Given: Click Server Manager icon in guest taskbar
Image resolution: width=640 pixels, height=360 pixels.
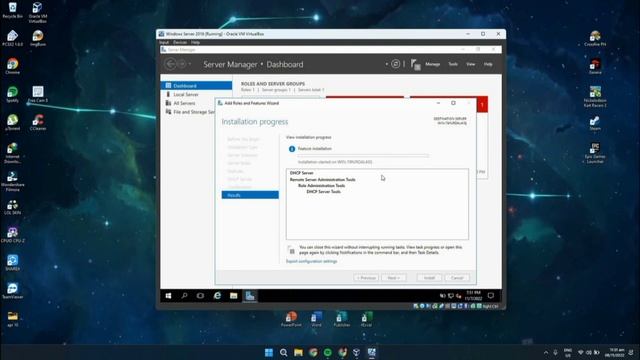Looking at the screenshot, I should 250,296.
